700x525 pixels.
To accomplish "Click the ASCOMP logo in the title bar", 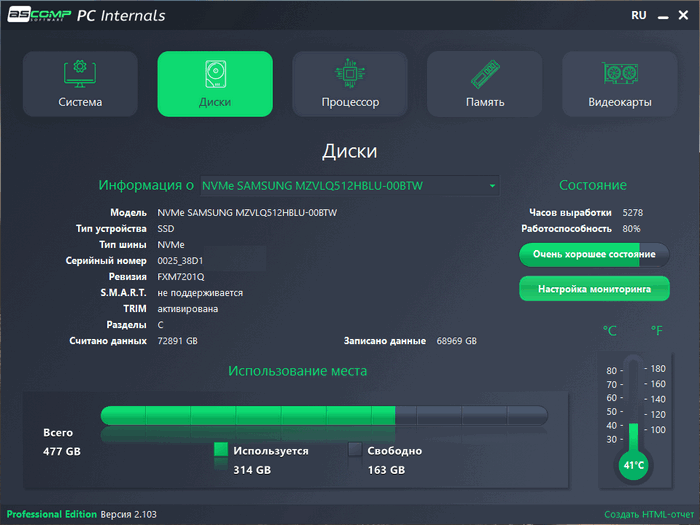I will pyautogui.click(x=39, y=15).
